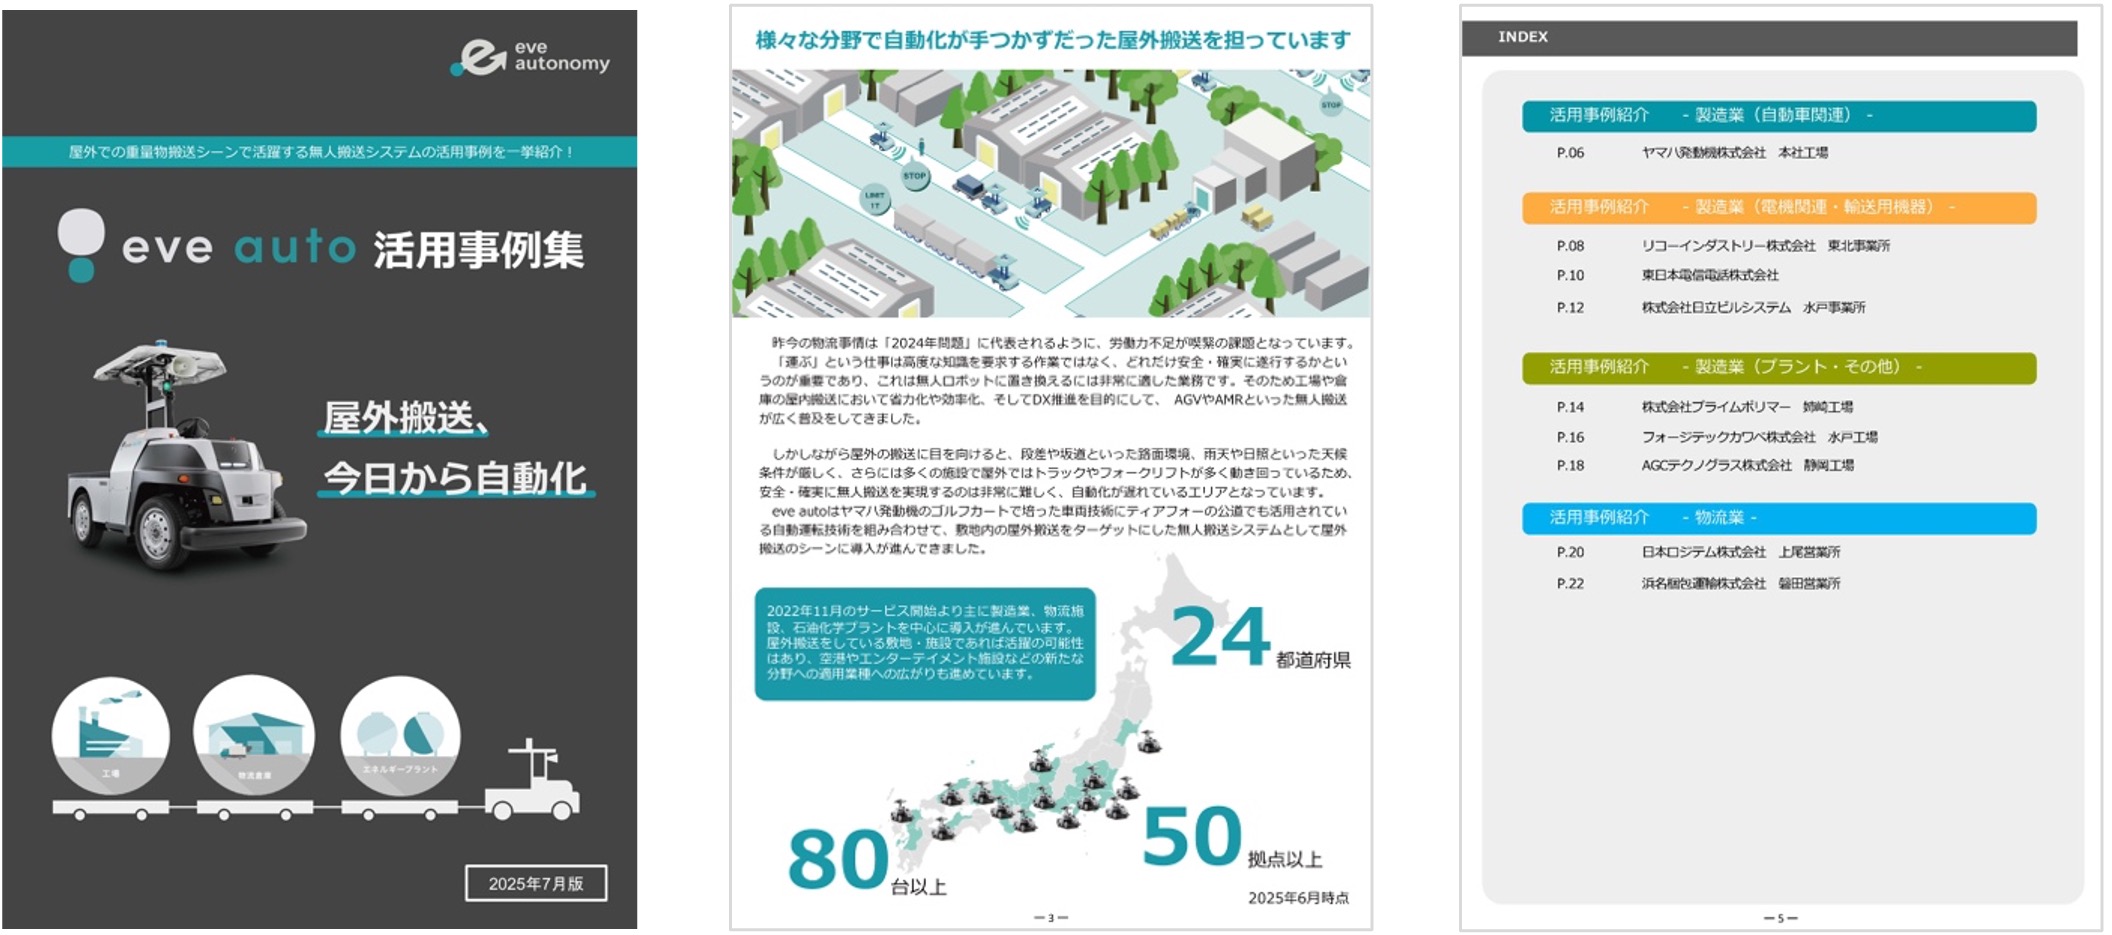Click index entry P.16 フォージテックカワベ

(1716, 437)
